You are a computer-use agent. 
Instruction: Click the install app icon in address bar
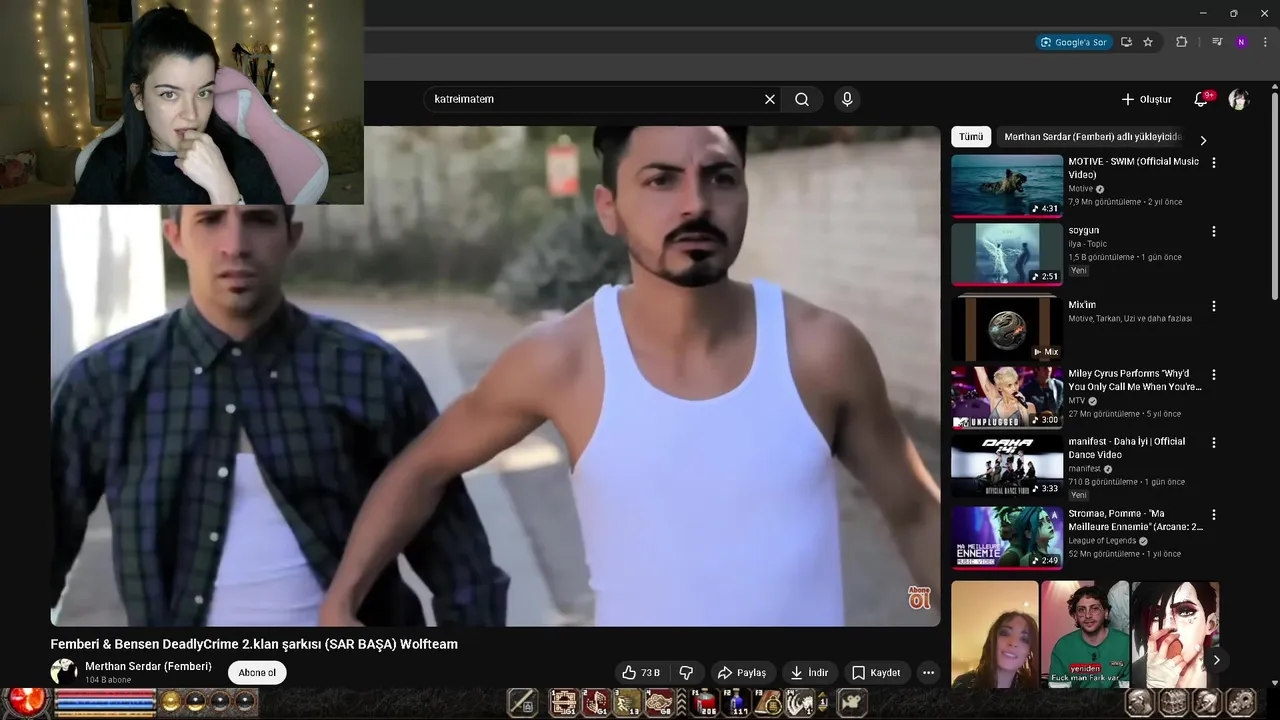pyautogui.click(x=1126, y=42)
